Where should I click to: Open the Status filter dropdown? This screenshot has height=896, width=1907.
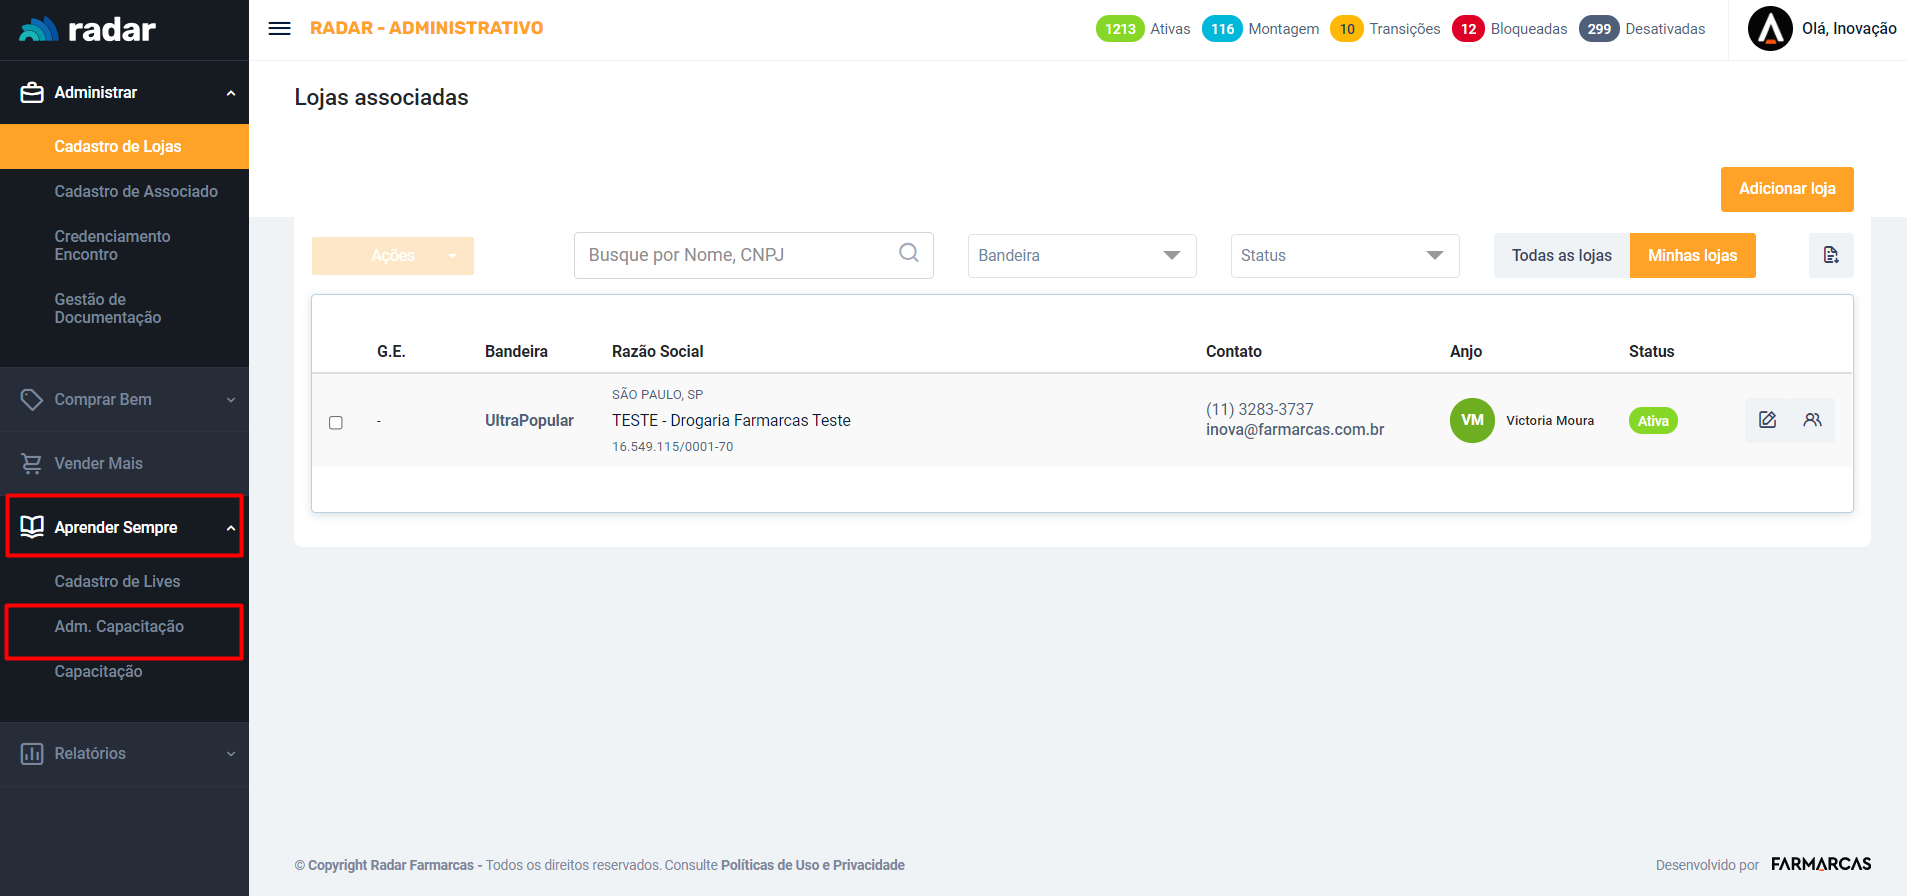[x=1344, y=255]
